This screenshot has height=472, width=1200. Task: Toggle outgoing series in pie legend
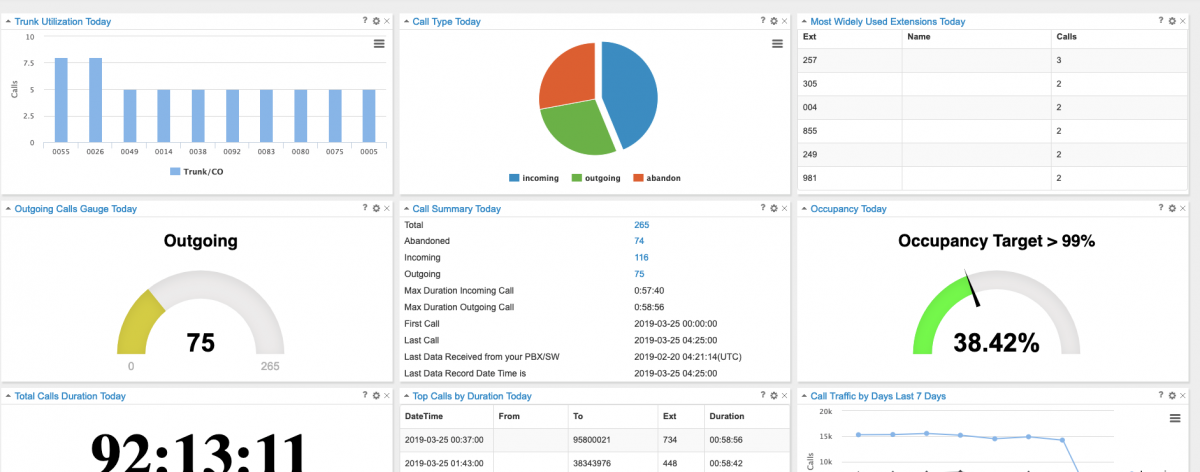(595, 178)
